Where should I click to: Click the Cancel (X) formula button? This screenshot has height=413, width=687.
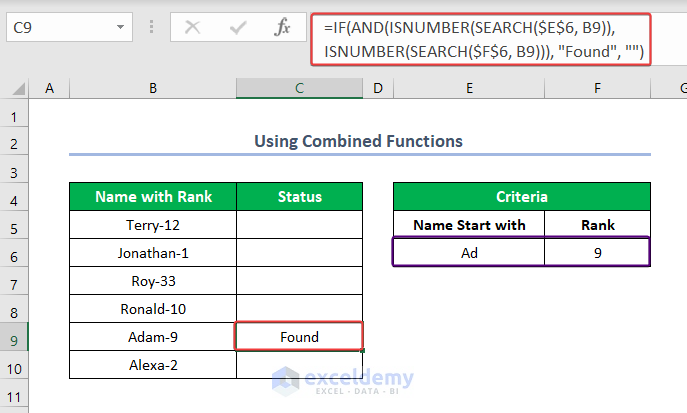192,28
